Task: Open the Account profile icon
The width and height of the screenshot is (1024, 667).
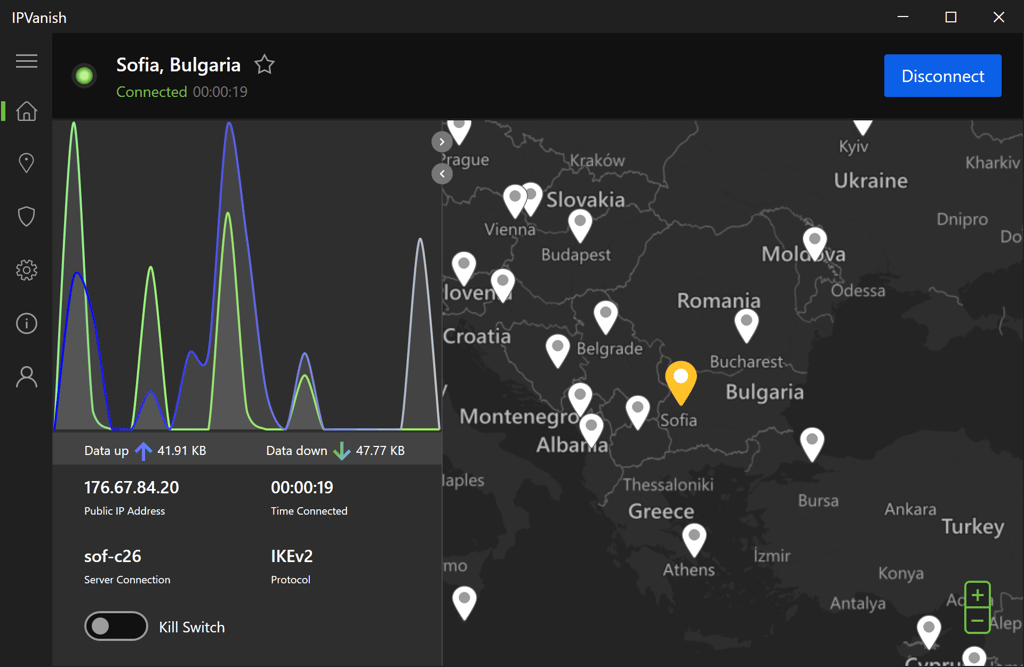Action: (x=26, y=377)
